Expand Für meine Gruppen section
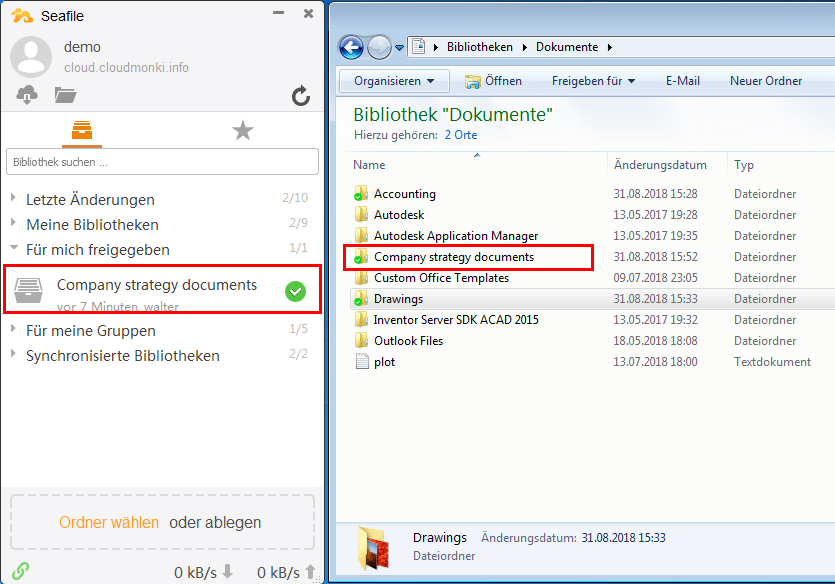The width and height of the screenshot is (835, 584). point(13,329)
